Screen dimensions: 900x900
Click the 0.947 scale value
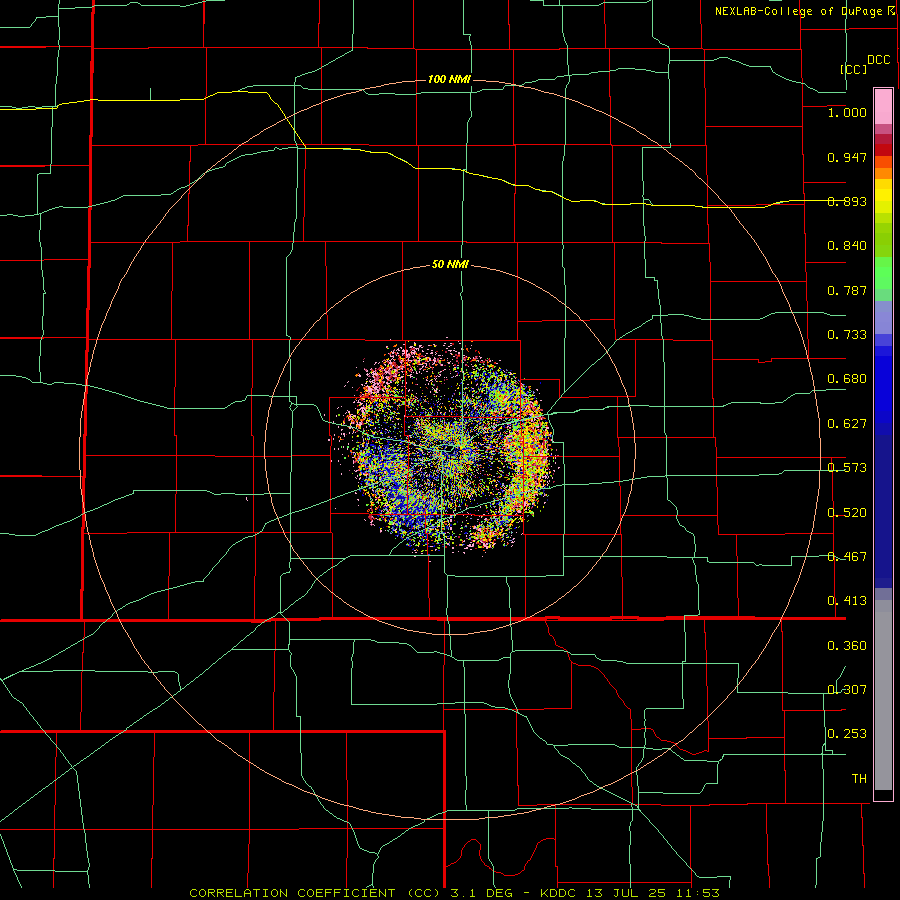coord(847,157)
